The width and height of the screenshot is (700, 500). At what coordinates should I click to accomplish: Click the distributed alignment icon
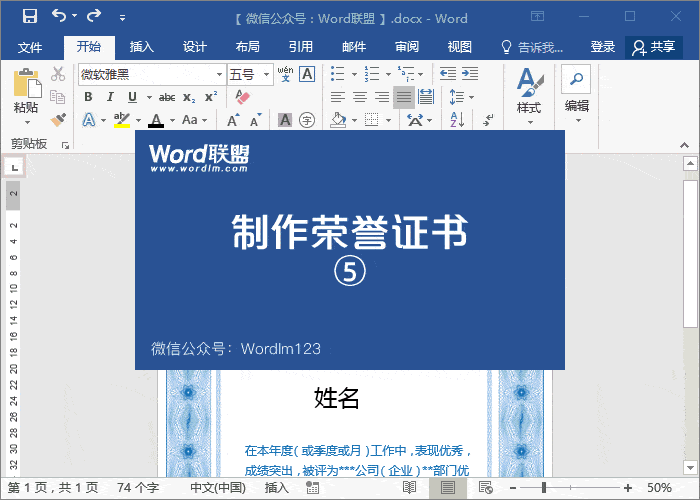click(426, 97)
